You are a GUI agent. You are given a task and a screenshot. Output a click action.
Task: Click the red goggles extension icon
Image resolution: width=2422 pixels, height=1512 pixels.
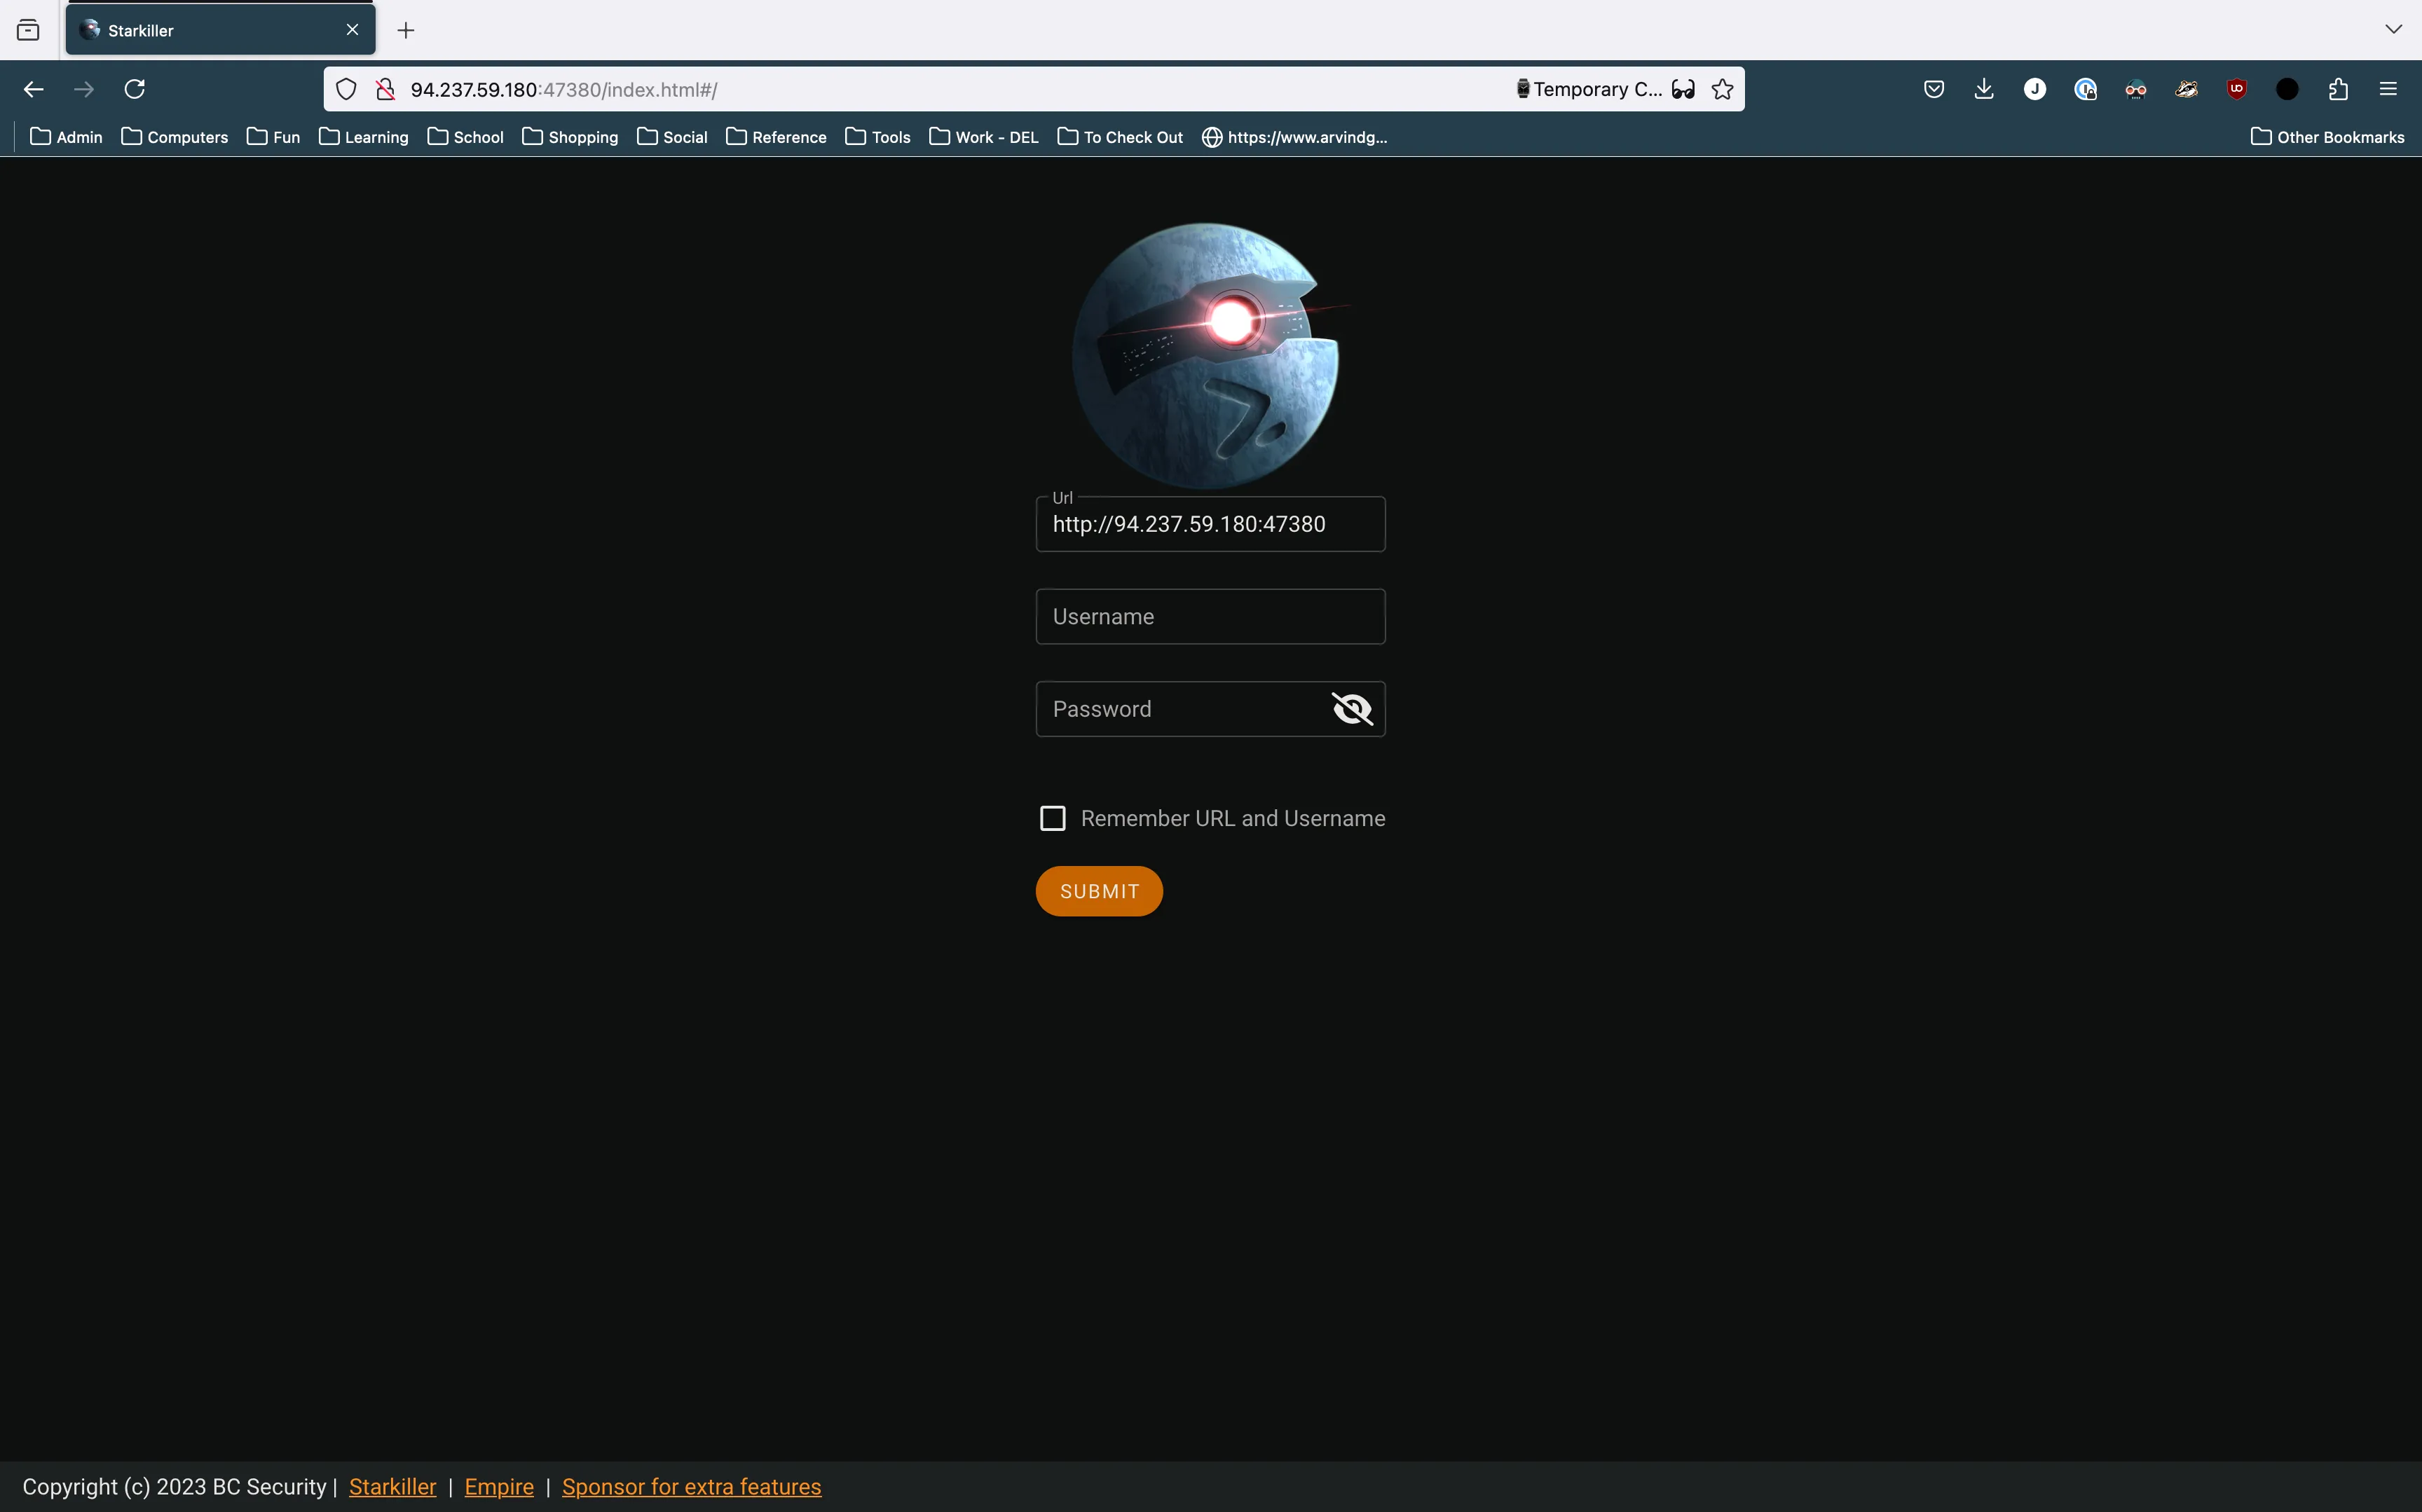[2136, 89]
